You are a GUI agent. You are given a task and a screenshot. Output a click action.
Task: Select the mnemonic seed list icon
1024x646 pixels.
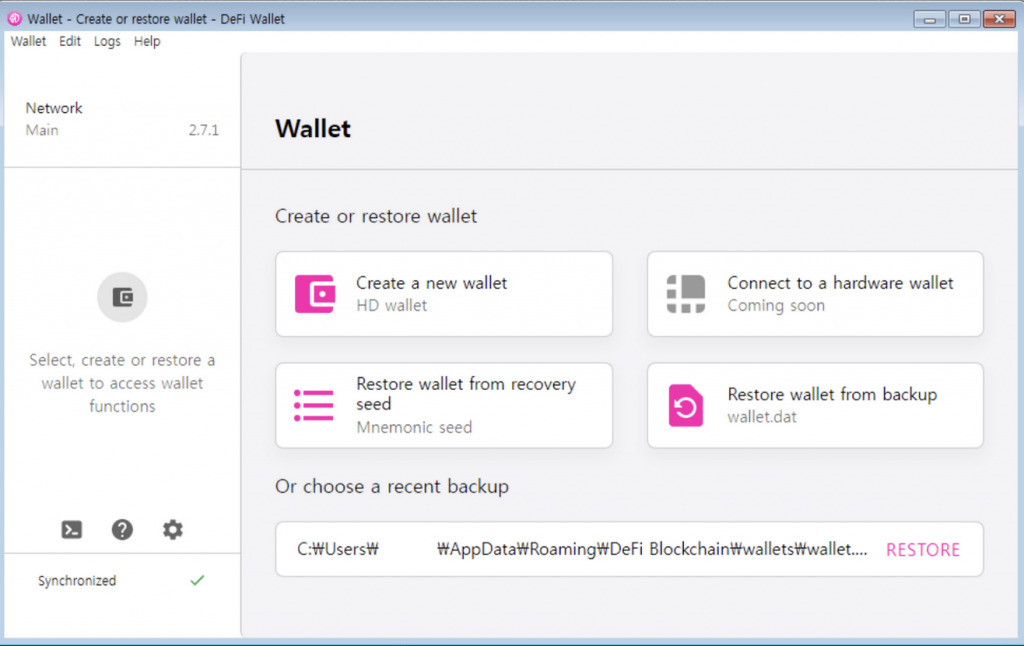click(x=315, y=405)
